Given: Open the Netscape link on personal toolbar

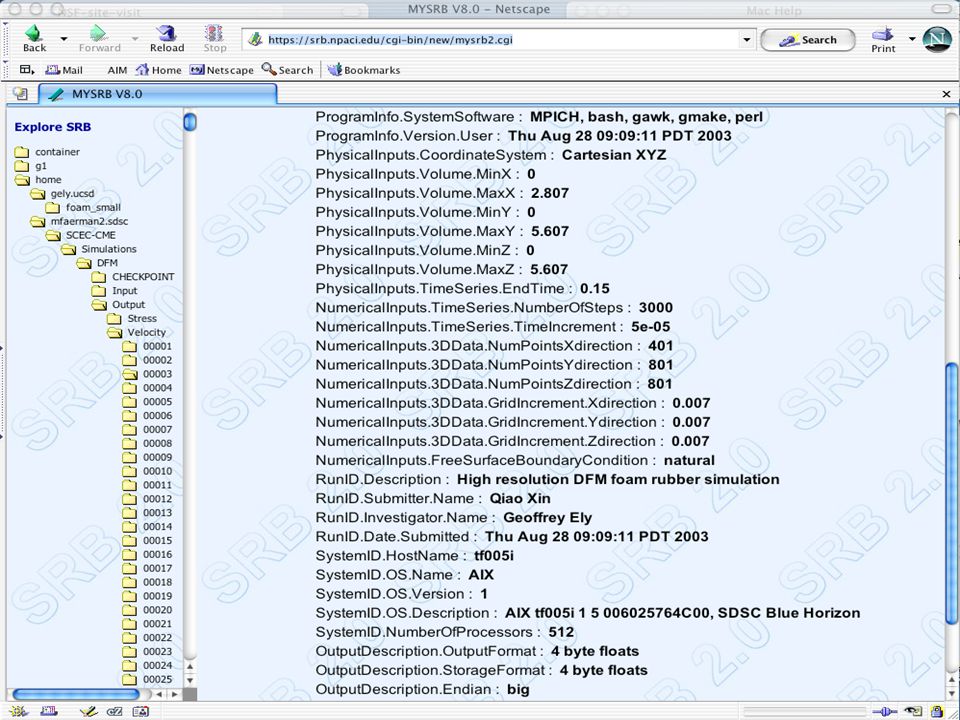Looking at the screenshot, I should [222, 70].
